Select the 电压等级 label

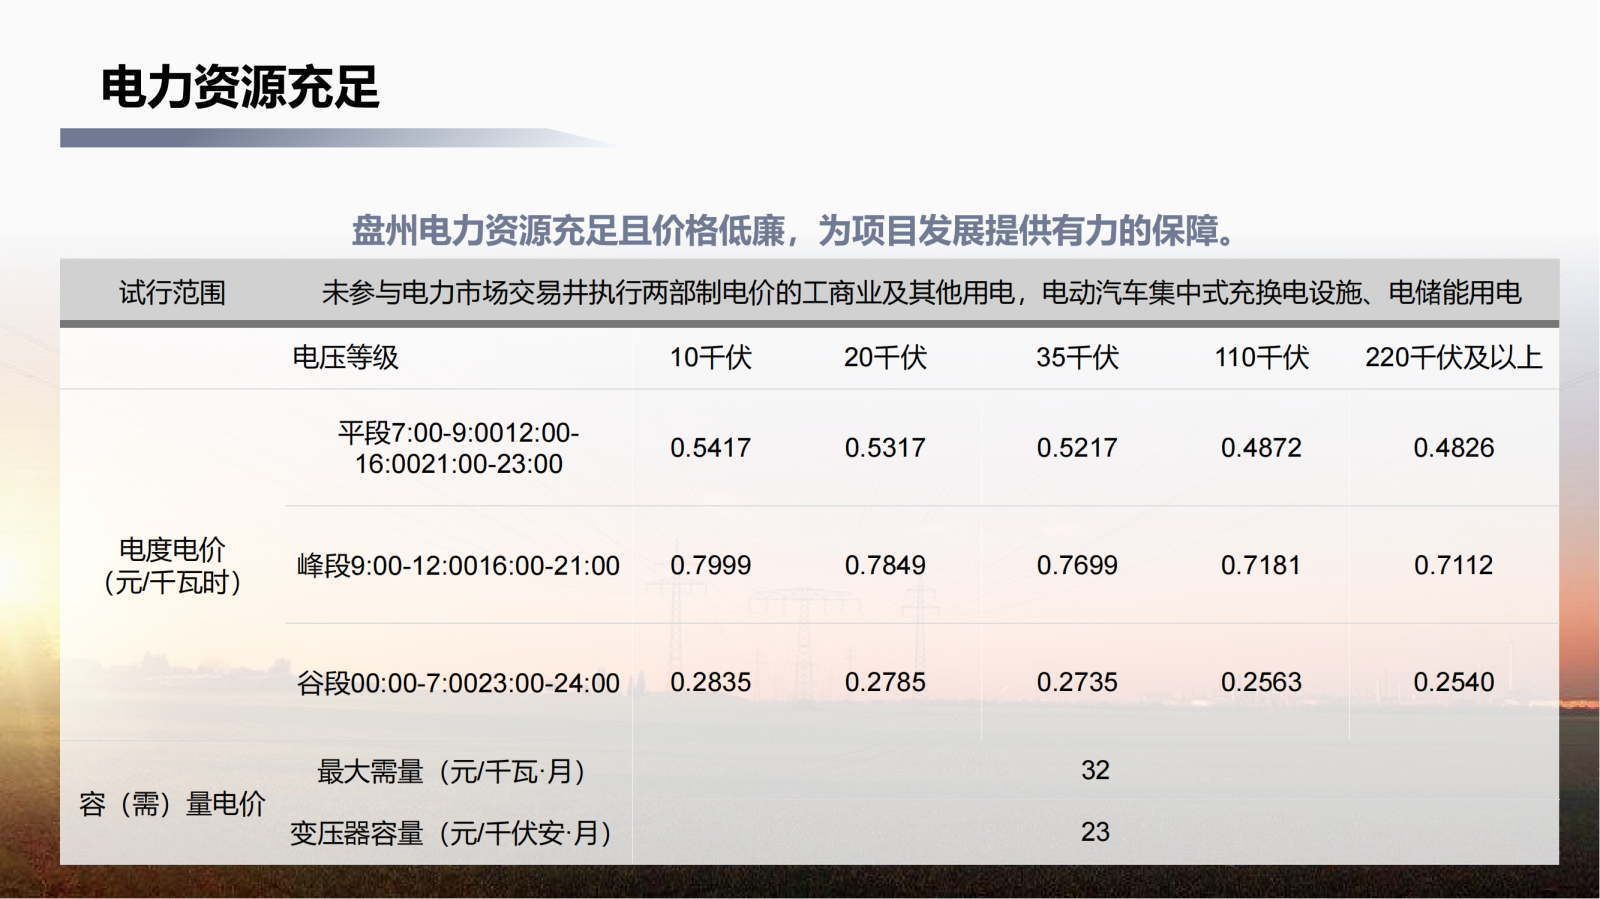click(x=345, y=357)
